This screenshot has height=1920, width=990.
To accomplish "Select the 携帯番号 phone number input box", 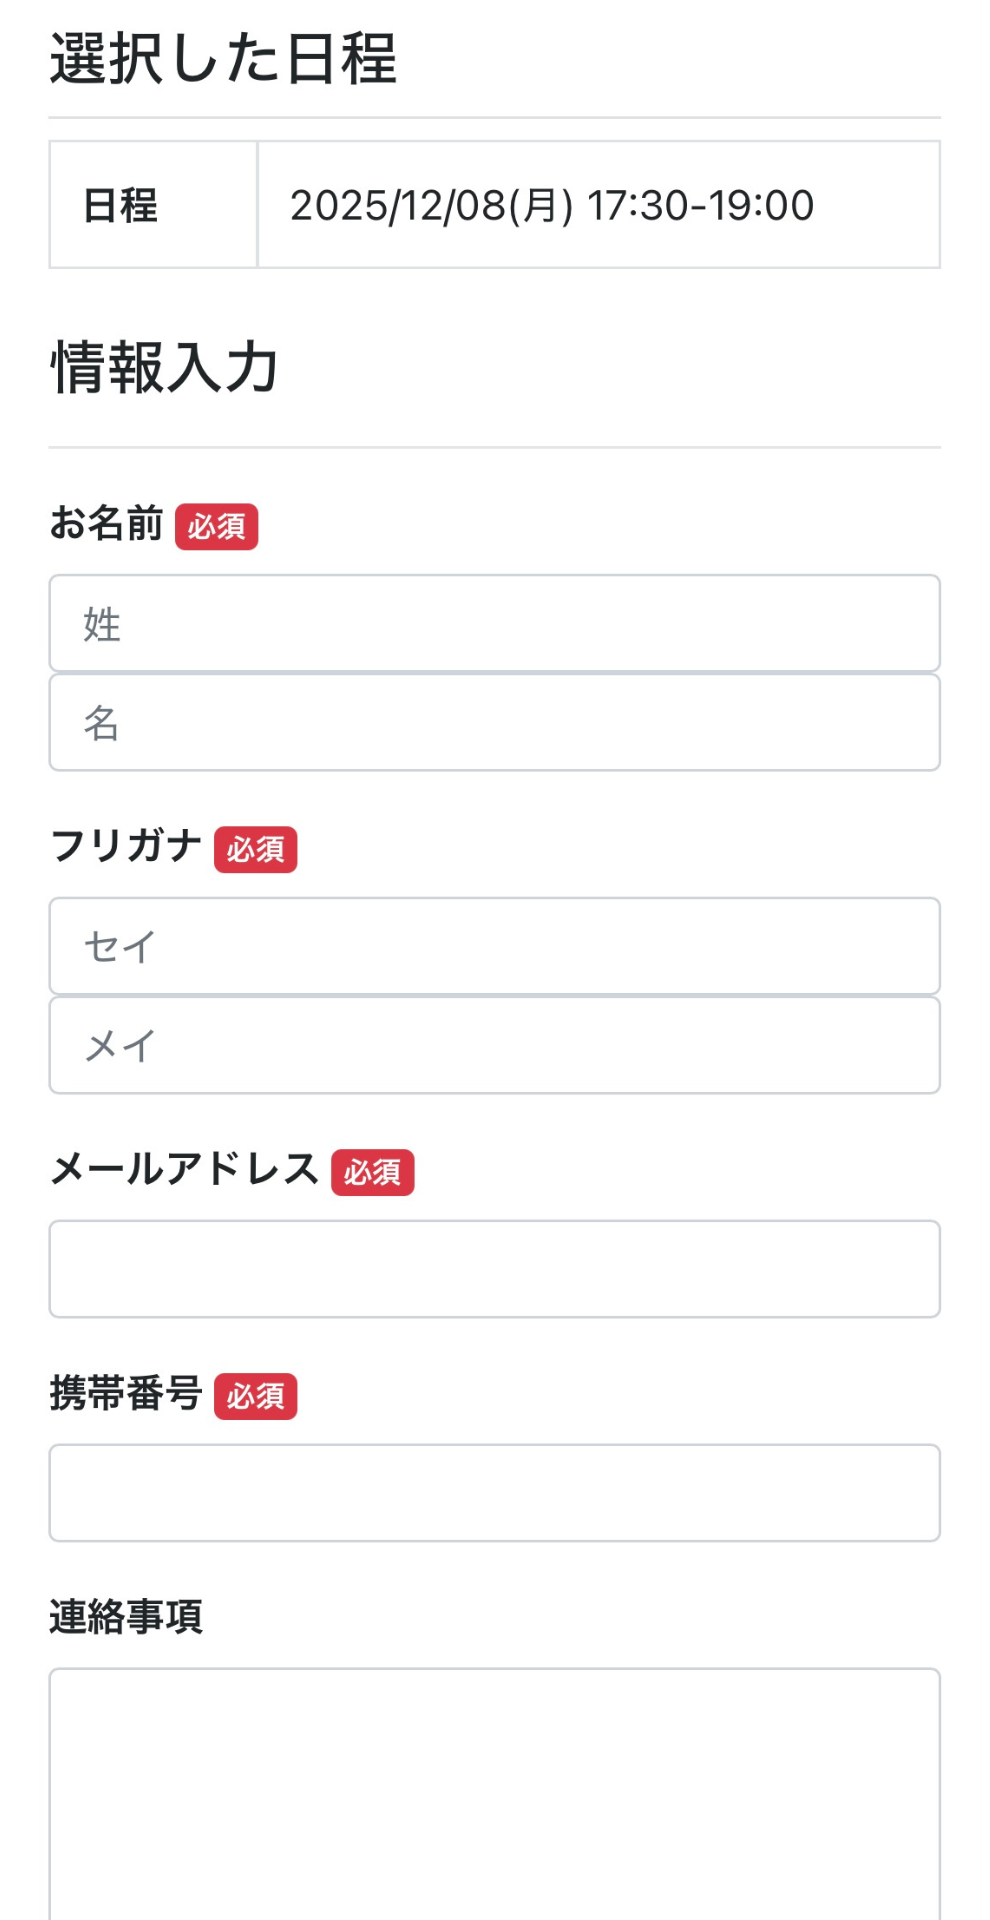I will click(x=494, y=1493).
